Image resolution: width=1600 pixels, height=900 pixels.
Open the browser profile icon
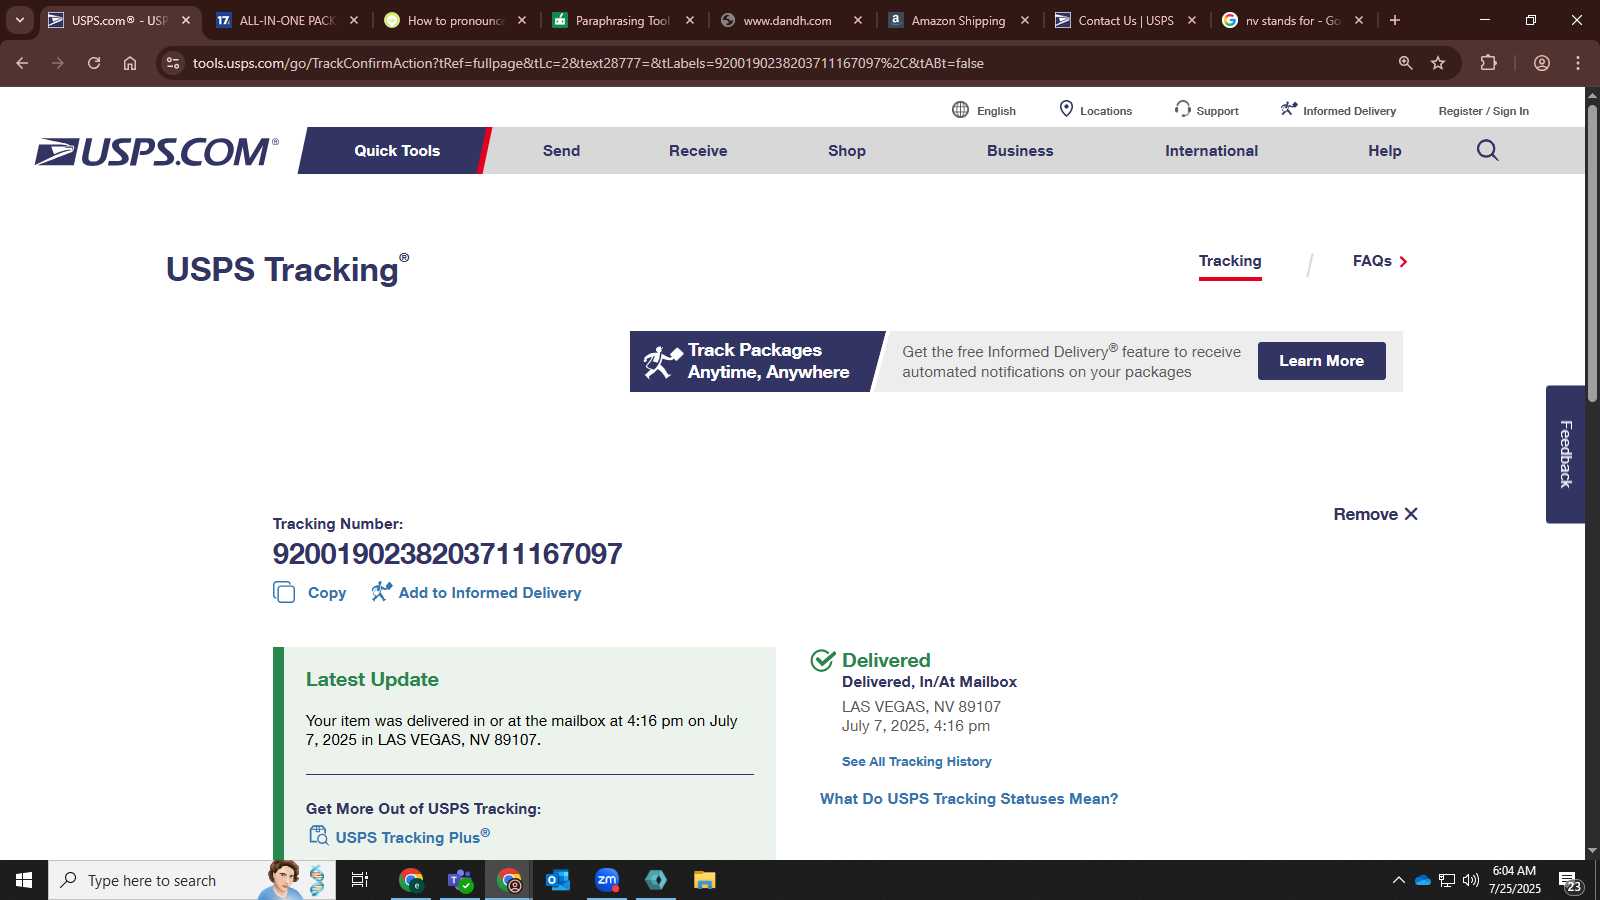[1542, 63]
